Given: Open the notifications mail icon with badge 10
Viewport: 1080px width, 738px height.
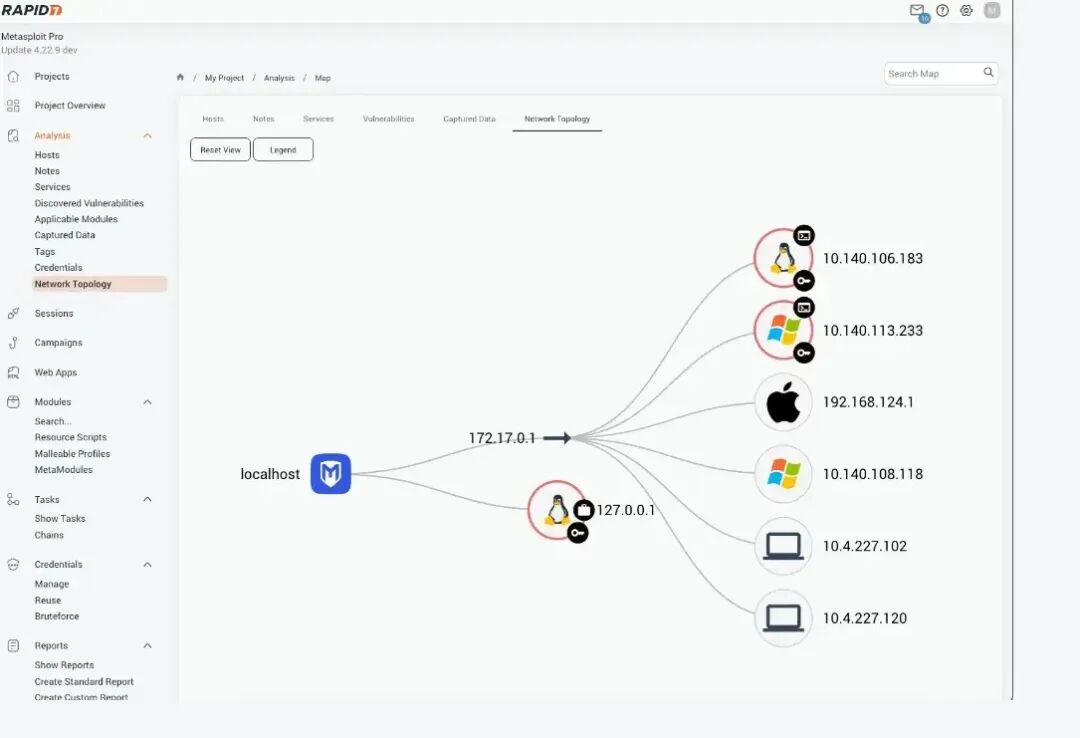Looking at the screenshot, I should pos(916,11).
